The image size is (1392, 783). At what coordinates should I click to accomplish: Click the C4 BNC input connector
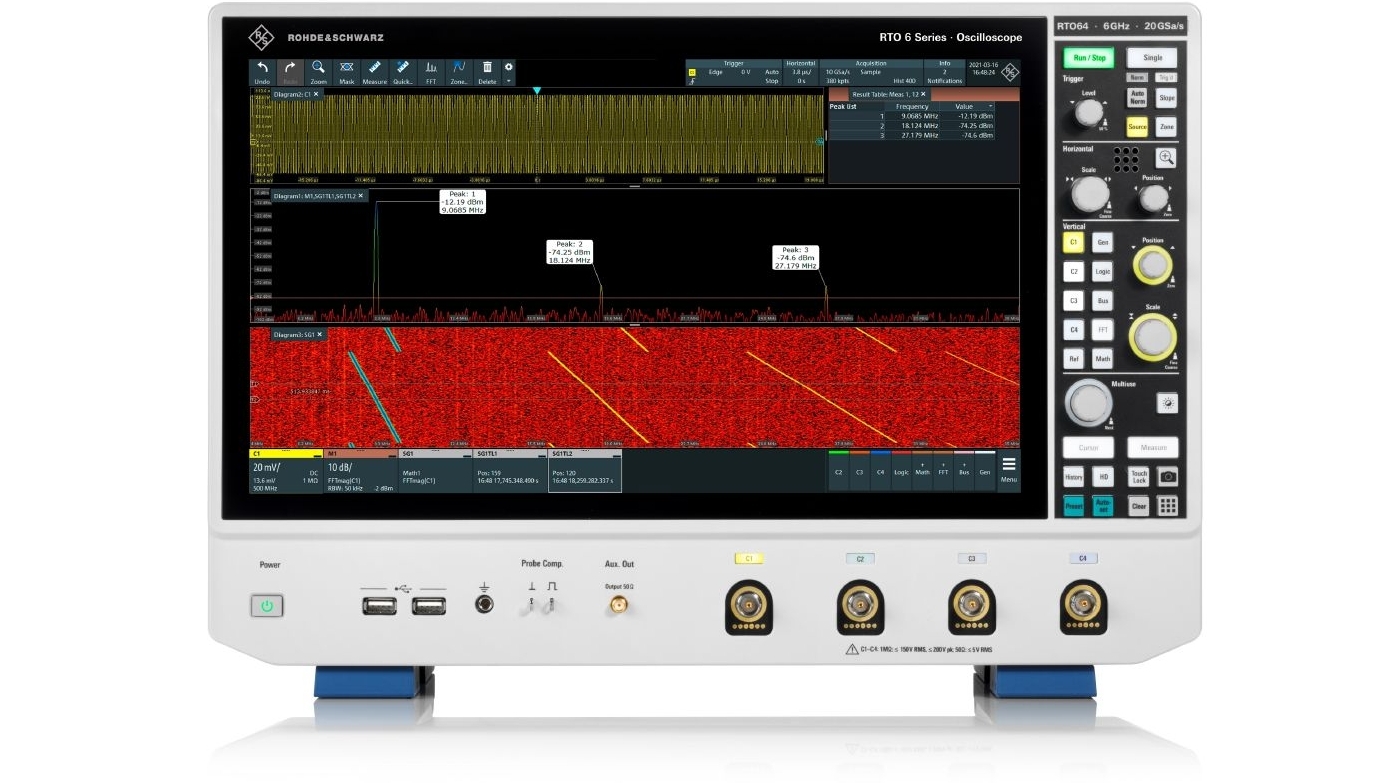(x=1084, y=606)
